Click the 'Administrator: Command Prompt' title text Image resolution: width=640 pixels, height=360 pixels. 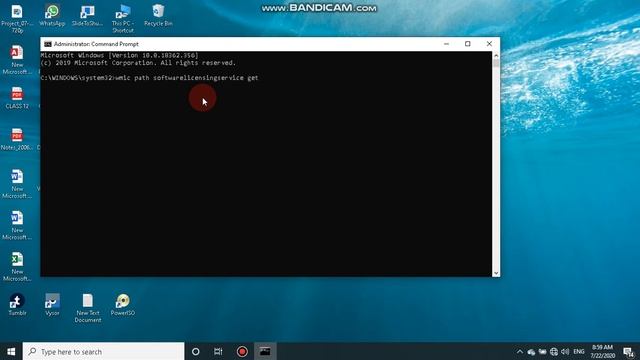(x=96, y=44)
